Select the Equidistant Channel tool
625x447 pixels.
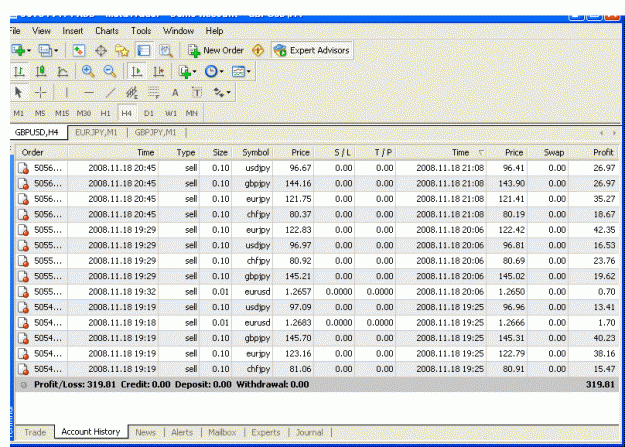[132, 93]
